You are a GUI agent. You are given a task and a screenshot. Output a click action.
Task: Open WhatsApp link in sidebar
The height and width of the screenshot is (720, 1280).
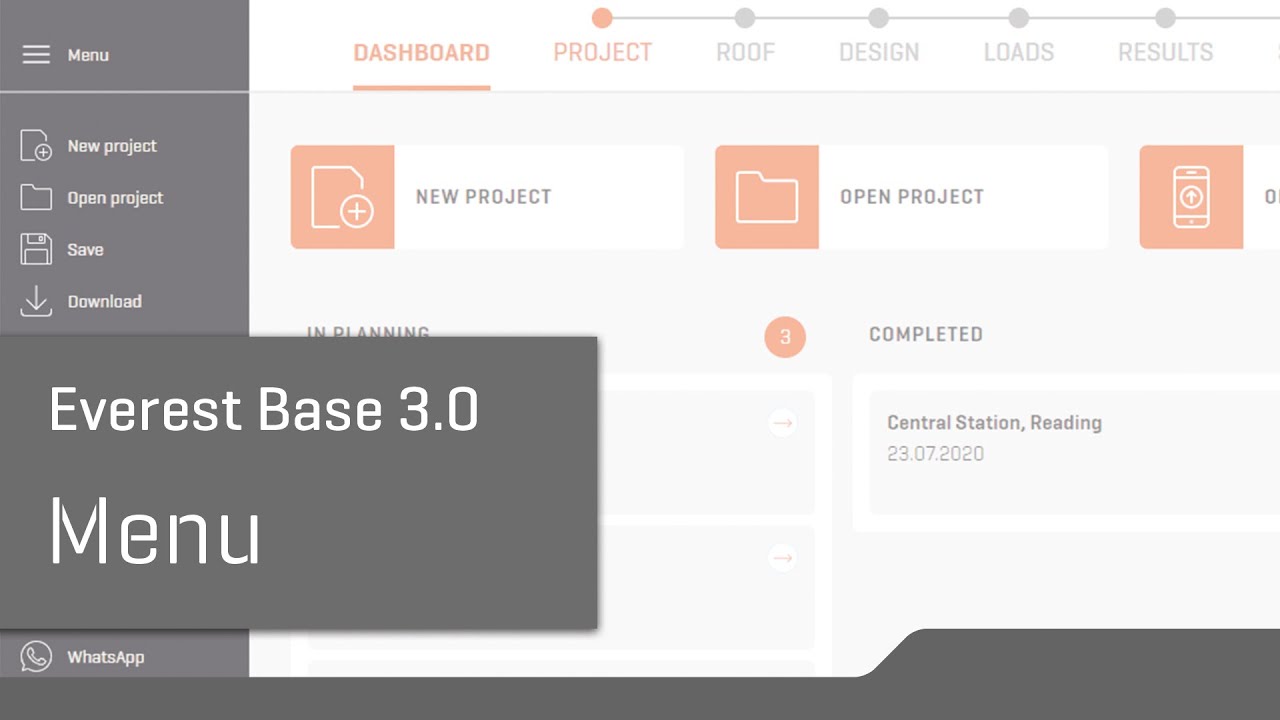click(105, 657)
